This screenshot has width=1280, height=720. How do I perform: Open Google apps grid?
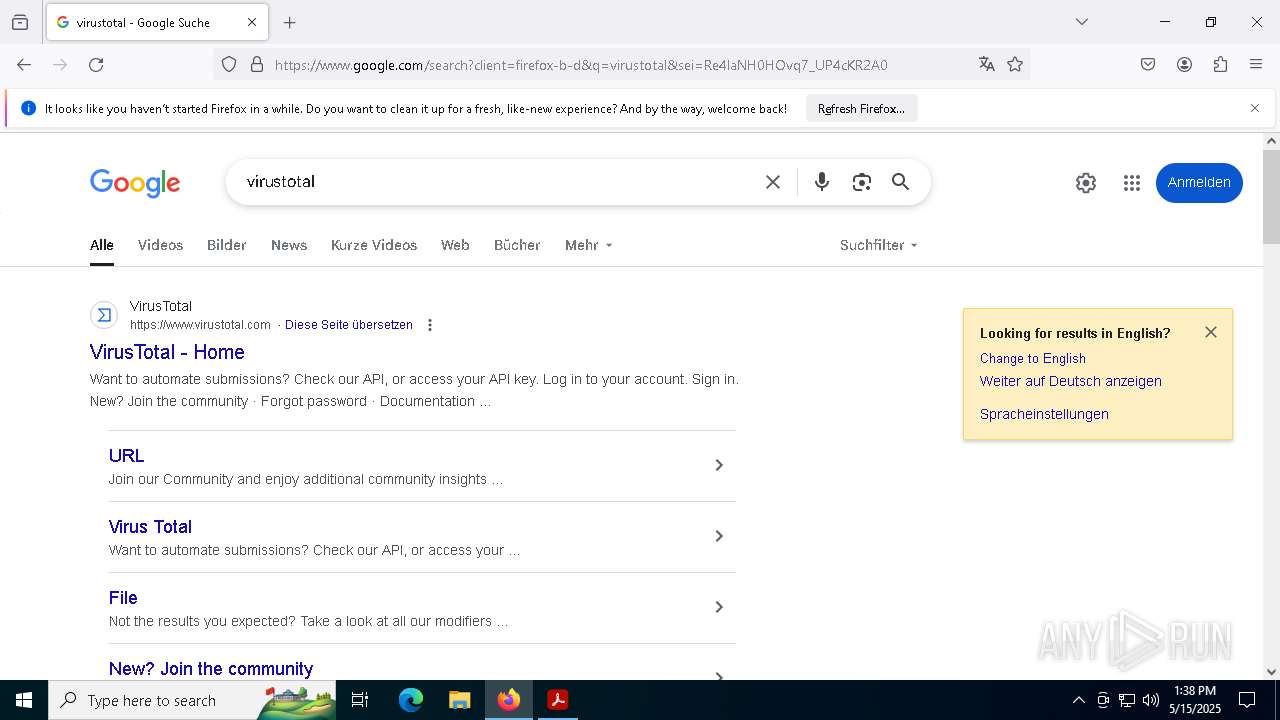tap(1132, 183)
